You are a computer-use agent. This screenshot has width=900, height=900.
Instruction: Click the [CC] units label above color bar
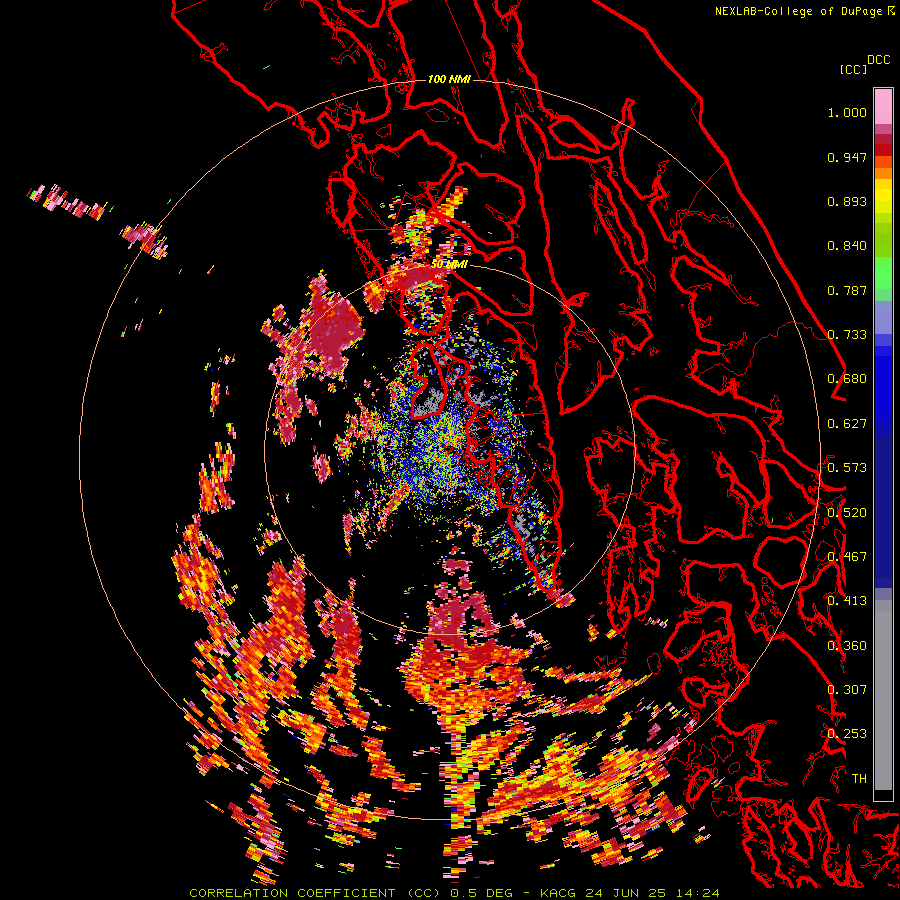(854, 69)
